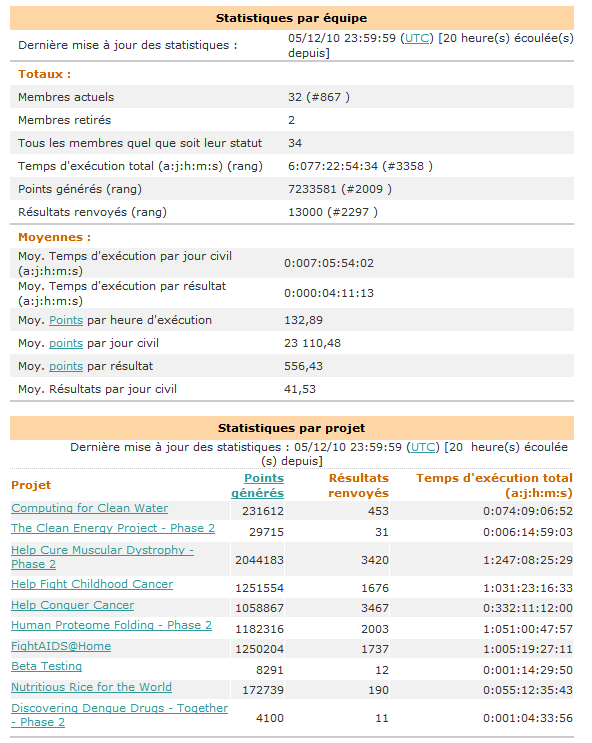Open the Computing for Clean Water project link
Viewport: 592px width, 743px height.
coord(90,508)
